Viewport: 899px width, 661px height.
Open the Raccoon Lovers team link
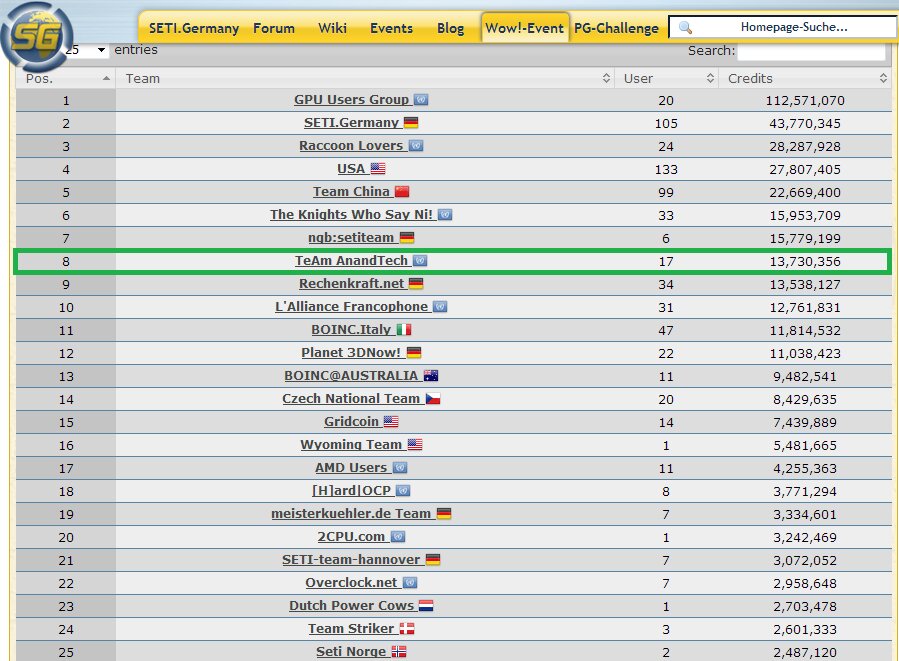pyautogui.click(x=351, y=146)
